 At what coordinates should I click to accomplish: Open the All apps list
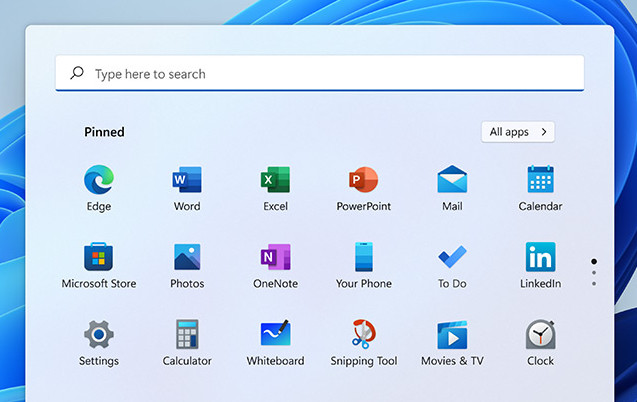click(518, 132)
